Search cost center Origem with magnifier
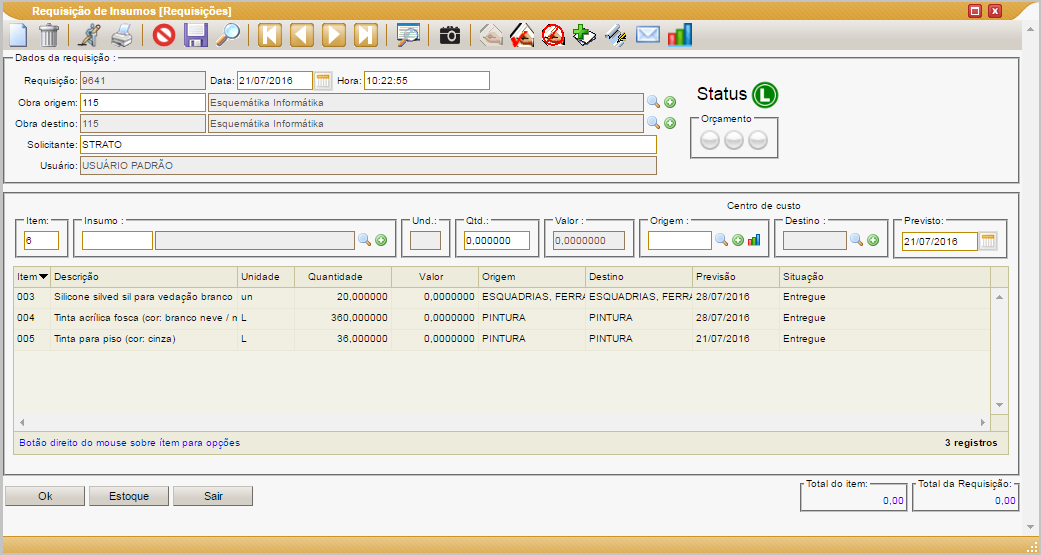The width and height of the screenshot is (1041, 555). [722, 240]
